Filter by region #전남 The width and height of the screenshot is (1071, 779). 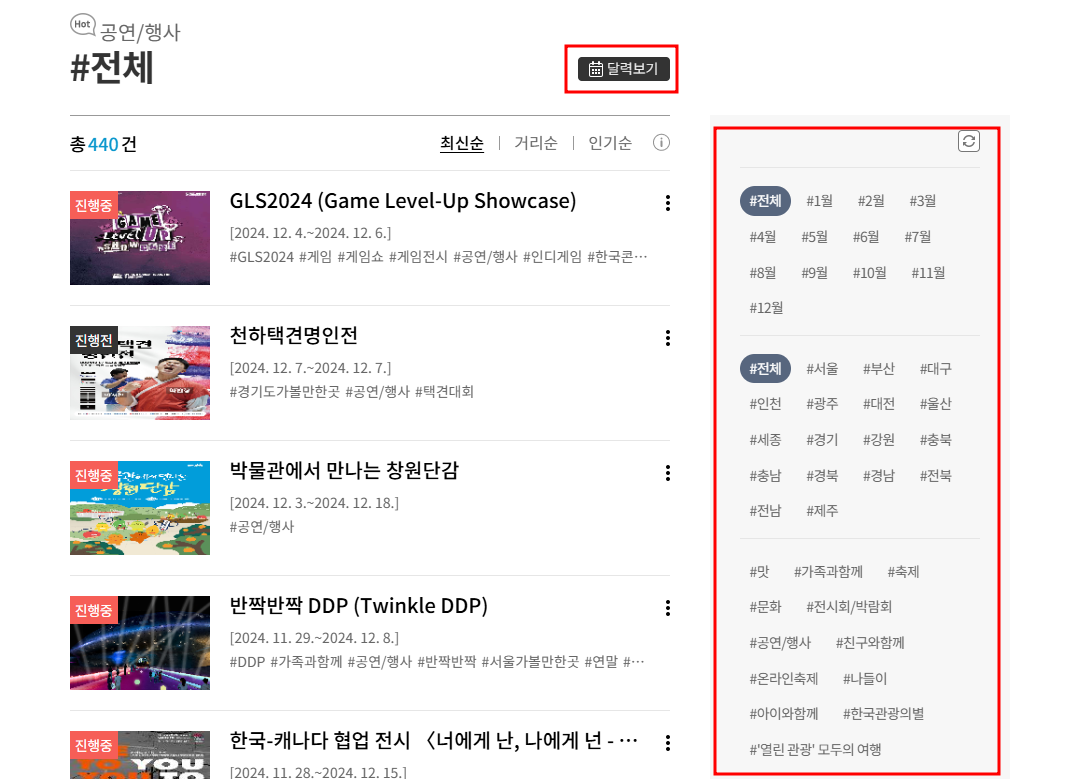[766, 510]
